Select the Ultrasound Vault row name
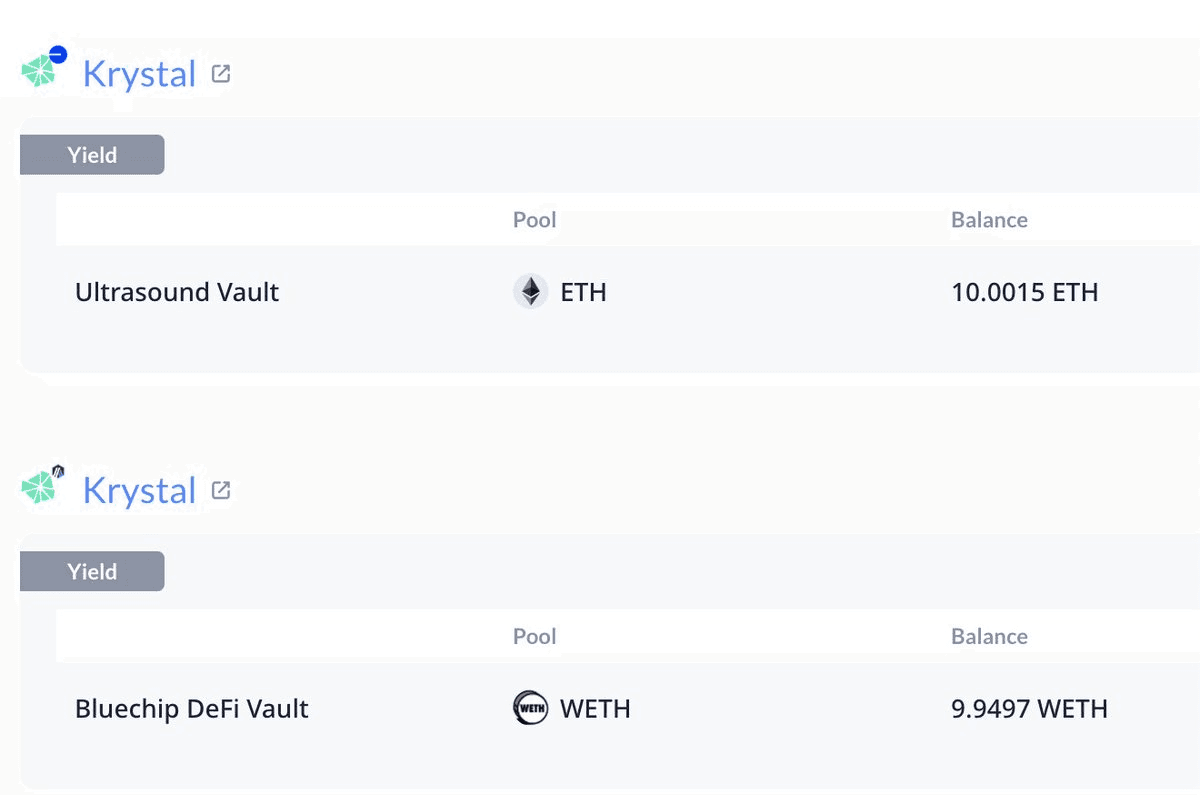 [x=177, y=292]
